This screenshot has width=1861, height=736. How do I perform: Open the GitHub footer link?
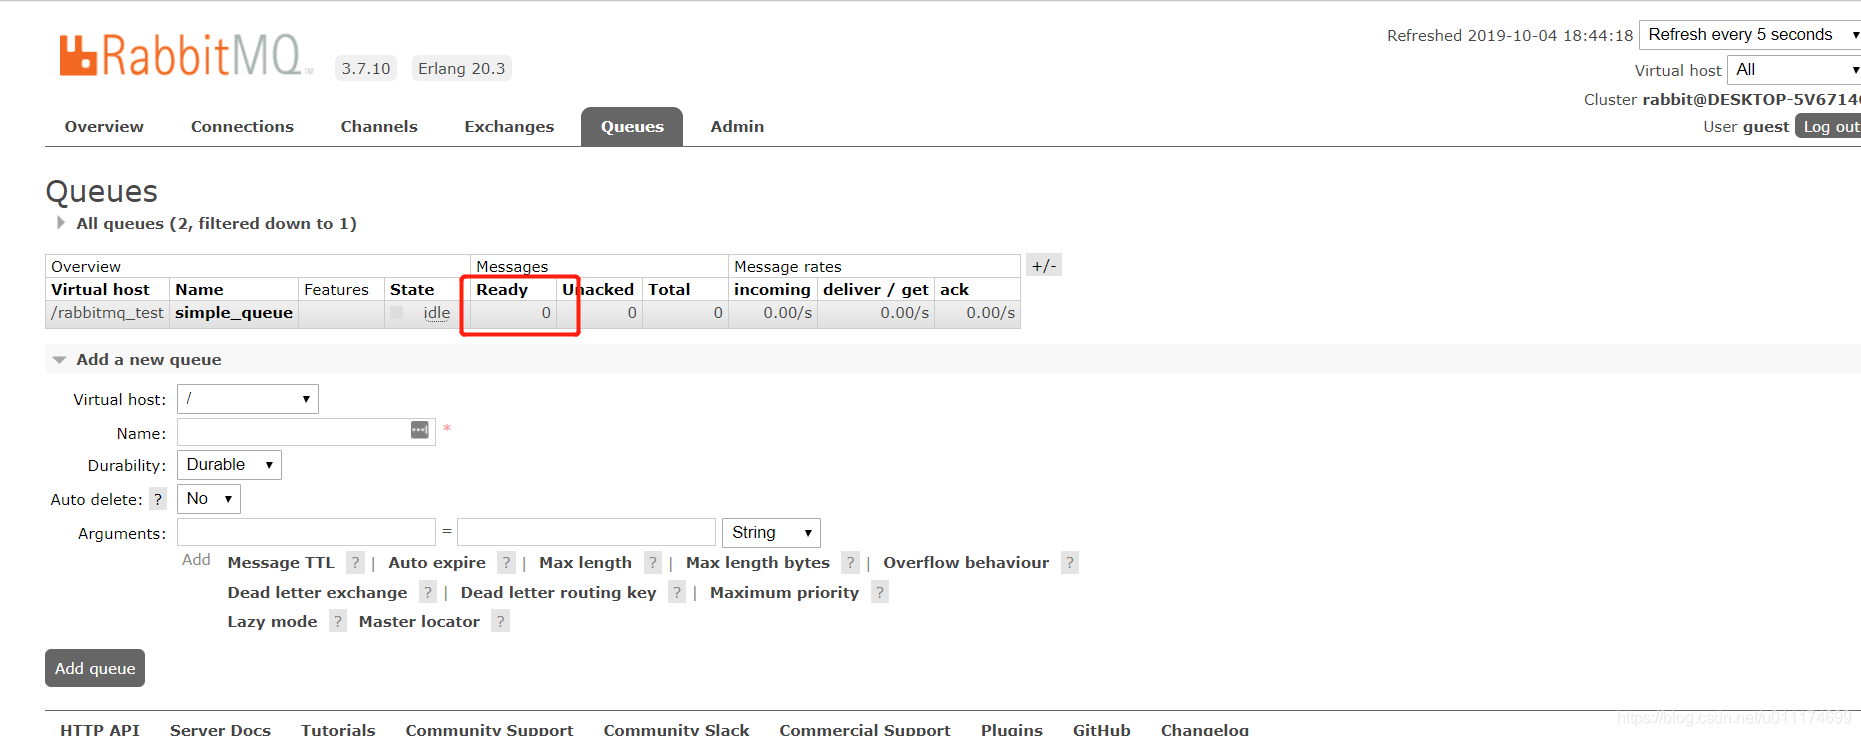[x=1101, y=729]
